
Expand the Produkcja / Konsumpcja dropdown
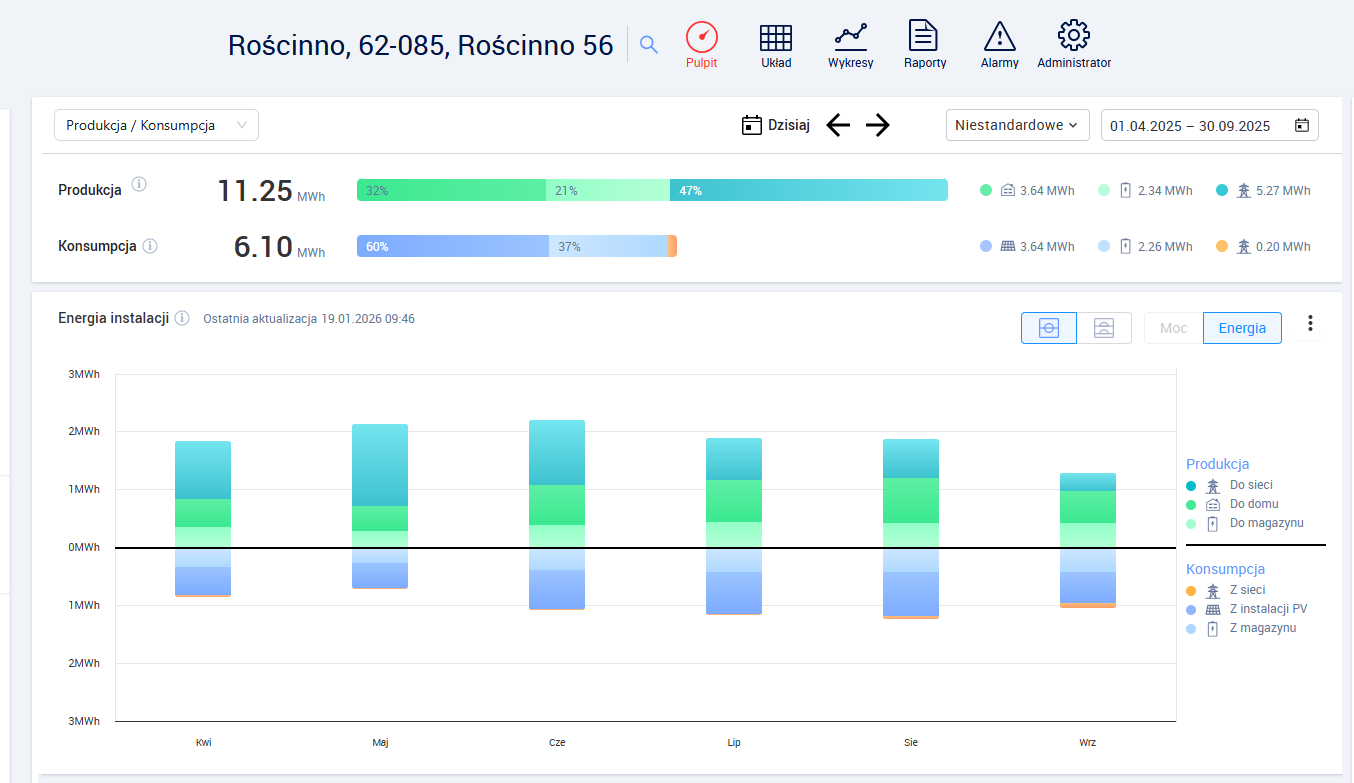coord(156,125)
